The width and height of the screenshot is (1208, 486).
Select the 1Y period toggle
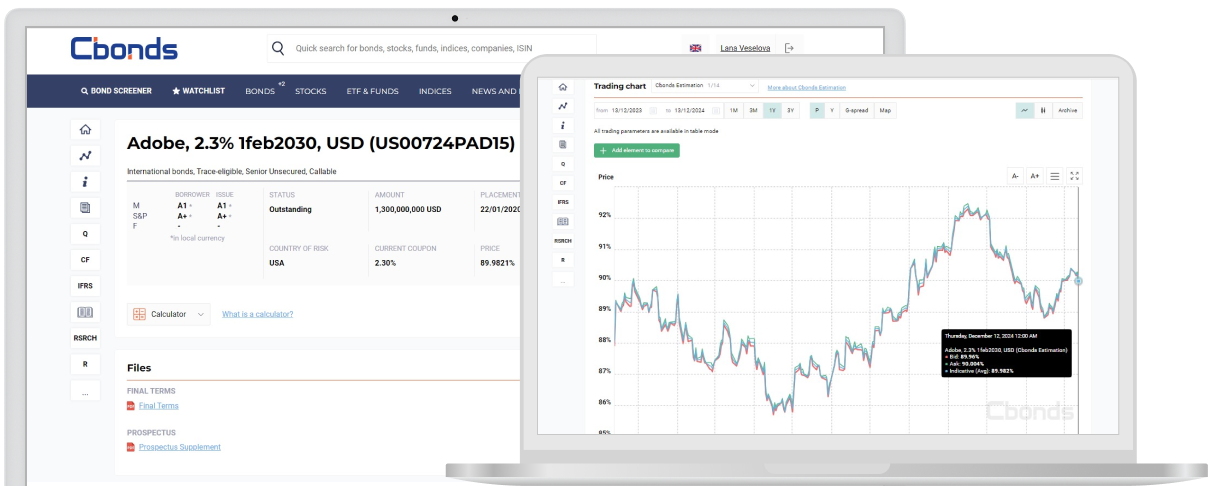click(772, 110)
